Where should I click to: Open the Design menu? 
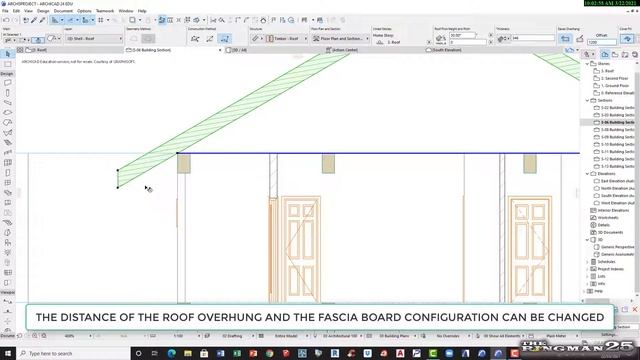tap(43, 11)
